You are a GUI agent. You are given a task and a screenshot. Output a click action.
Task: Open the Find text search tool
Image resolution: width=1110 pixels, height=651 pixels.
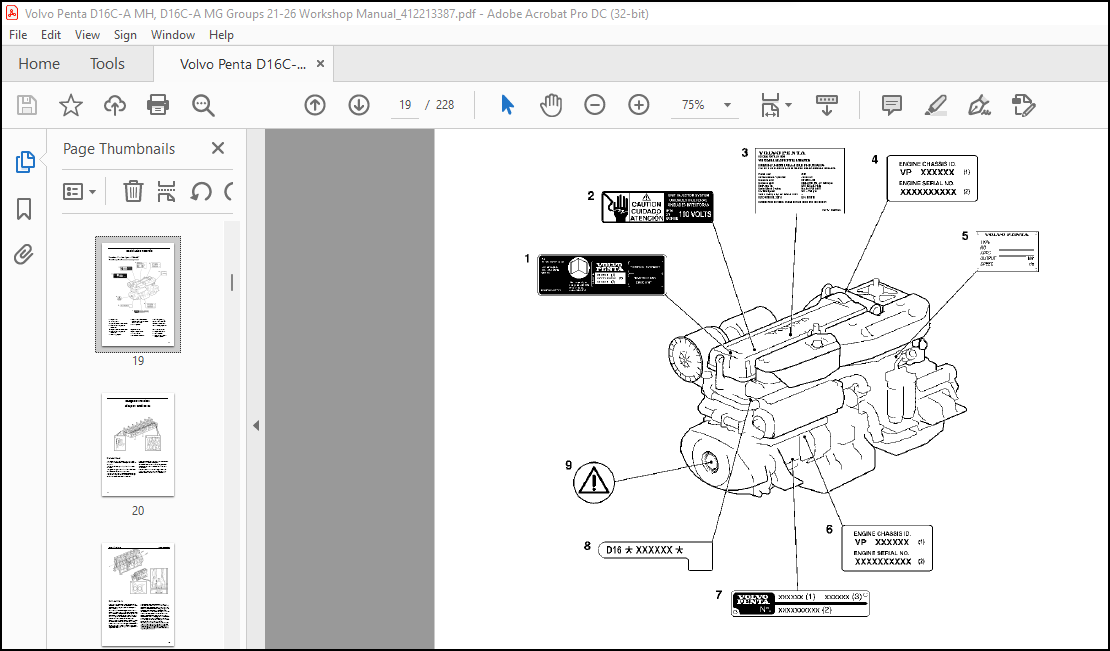[203, 105]
